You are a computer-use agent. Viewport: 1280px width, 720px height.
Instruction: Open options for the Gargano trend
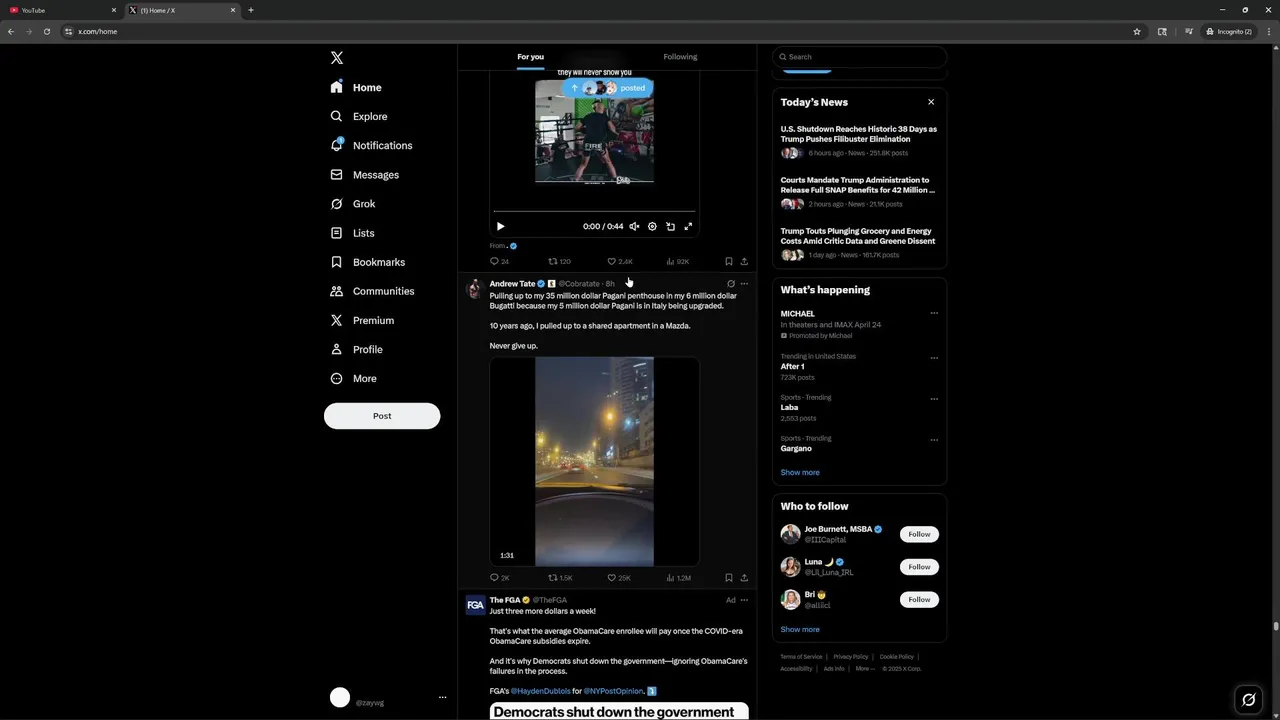point(934,440)
